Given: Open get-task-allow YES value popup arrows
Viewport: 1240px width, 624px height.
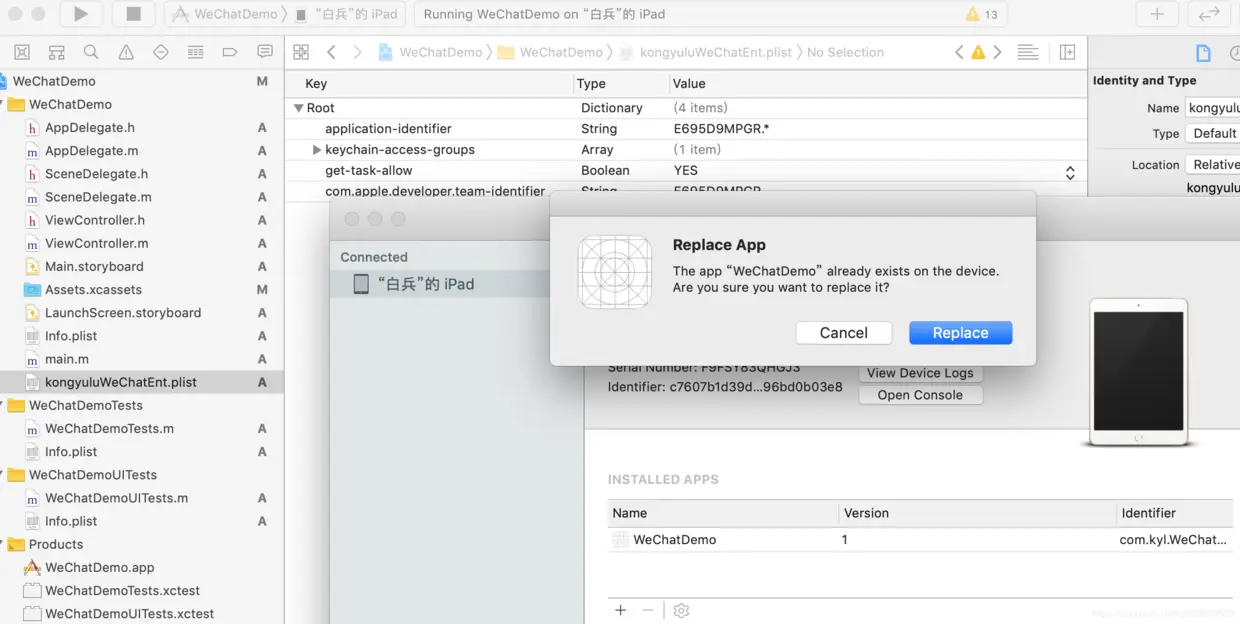Looking at the screenshot, I should 1070,172.
